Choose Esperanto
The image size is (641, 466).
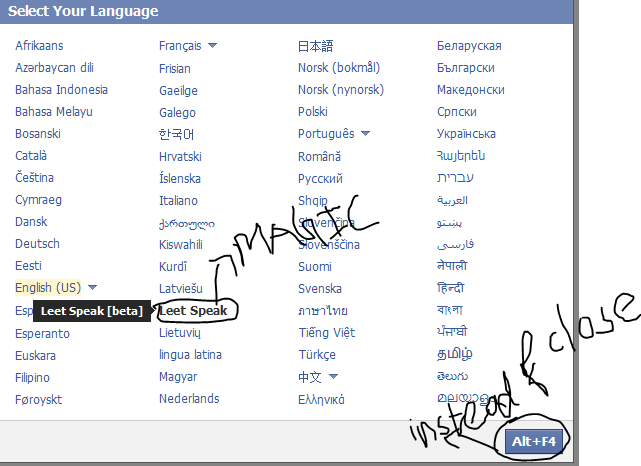(x=43, y=334)
